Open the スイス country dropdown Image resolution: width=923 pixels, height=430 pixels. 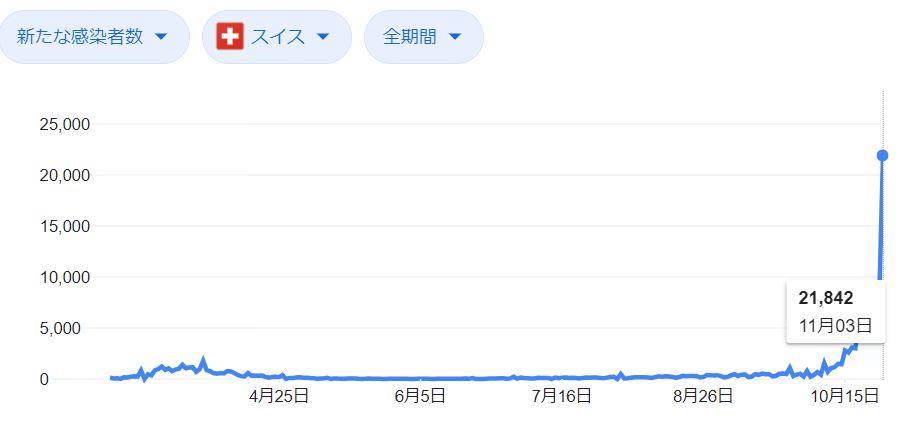(277, 37)
